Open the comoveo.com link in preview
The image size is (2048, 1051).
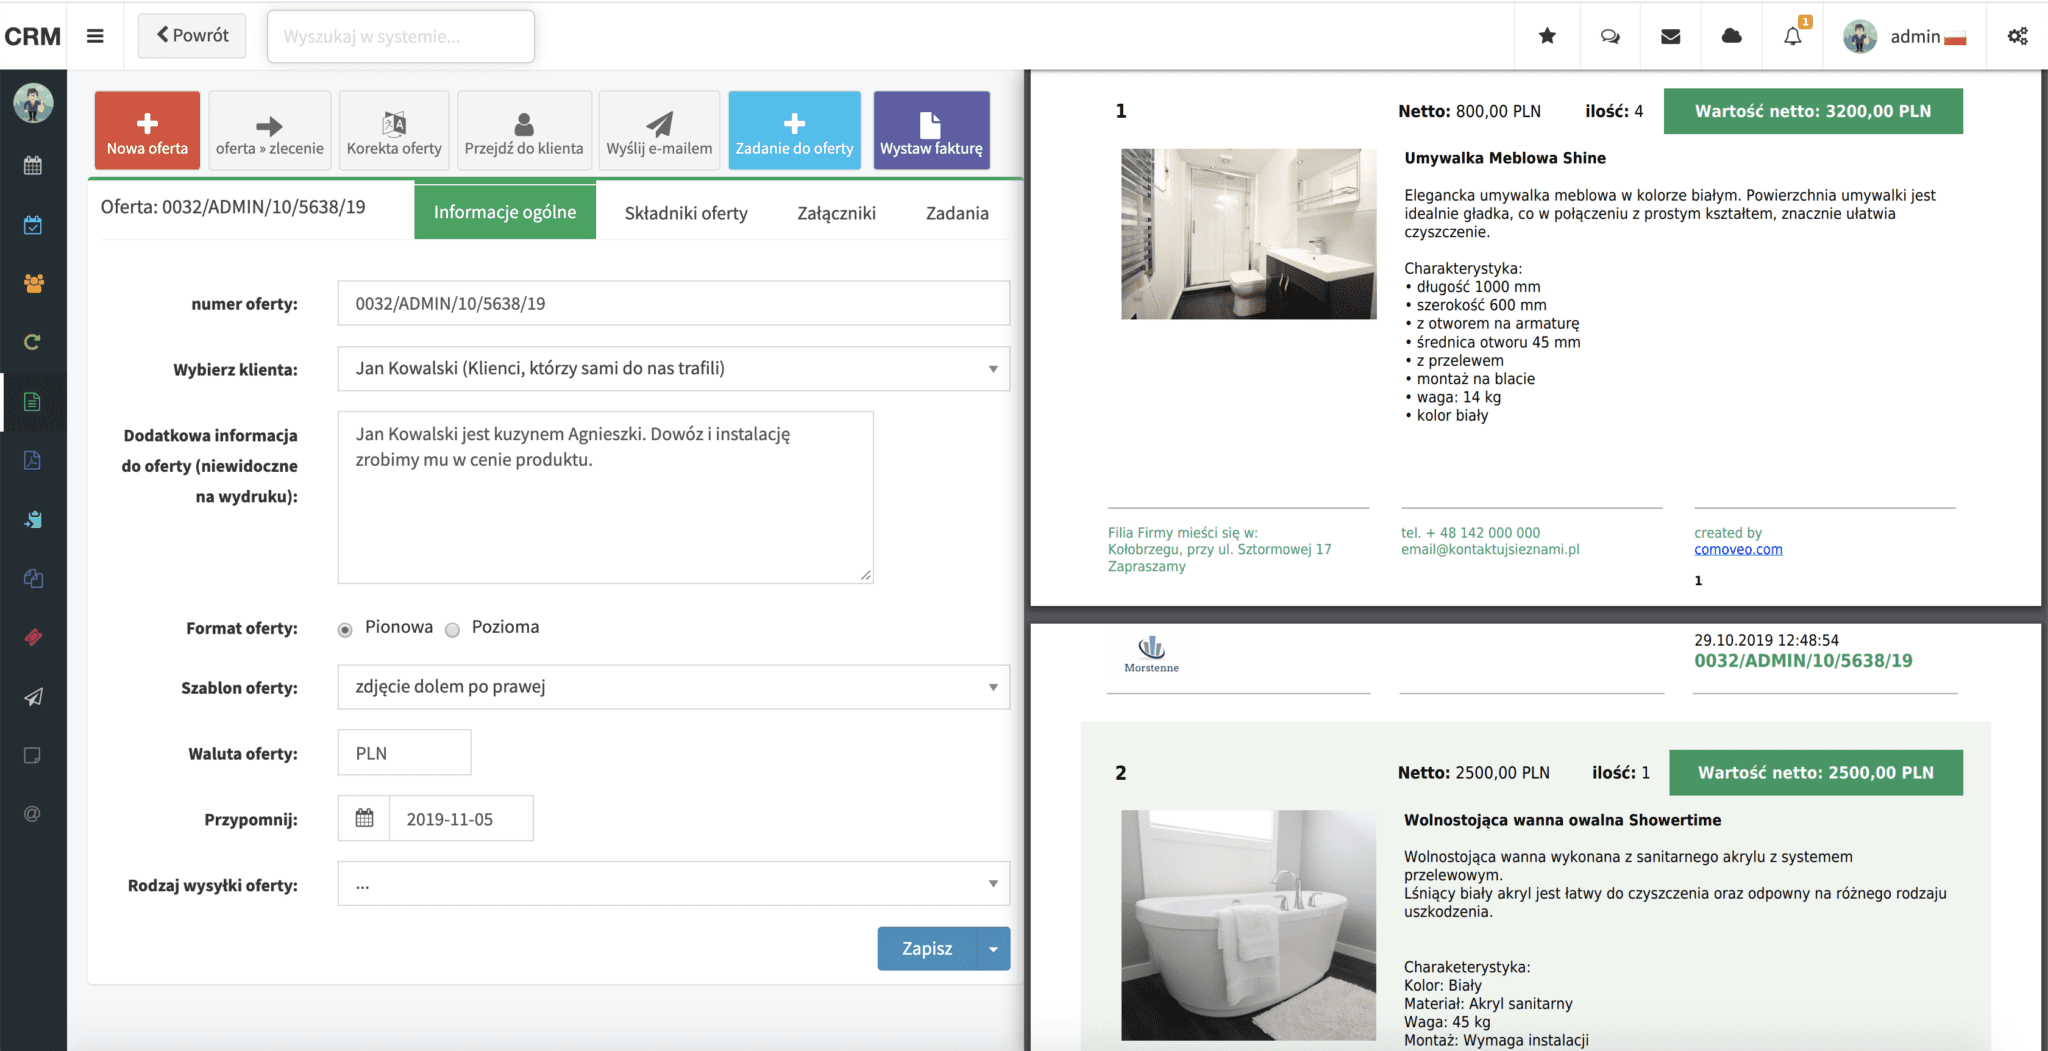pos(1738,549)
